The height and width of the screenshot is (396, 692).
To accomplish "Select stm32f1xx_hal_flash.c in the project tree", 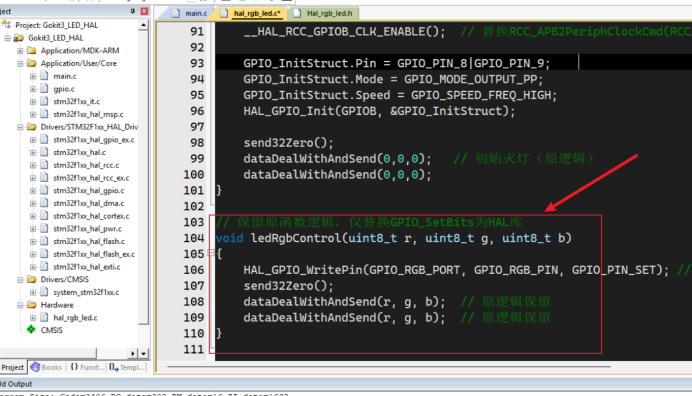I will (89, 242).
